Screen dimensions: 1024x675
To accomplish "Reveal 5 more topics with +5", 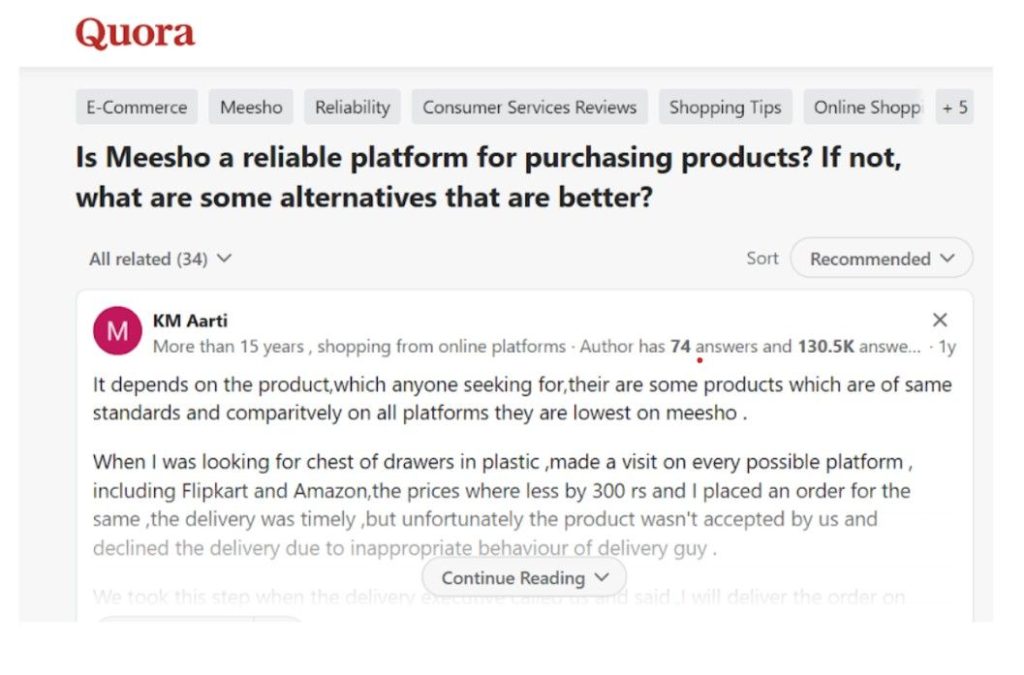I will tap(953, 107).
